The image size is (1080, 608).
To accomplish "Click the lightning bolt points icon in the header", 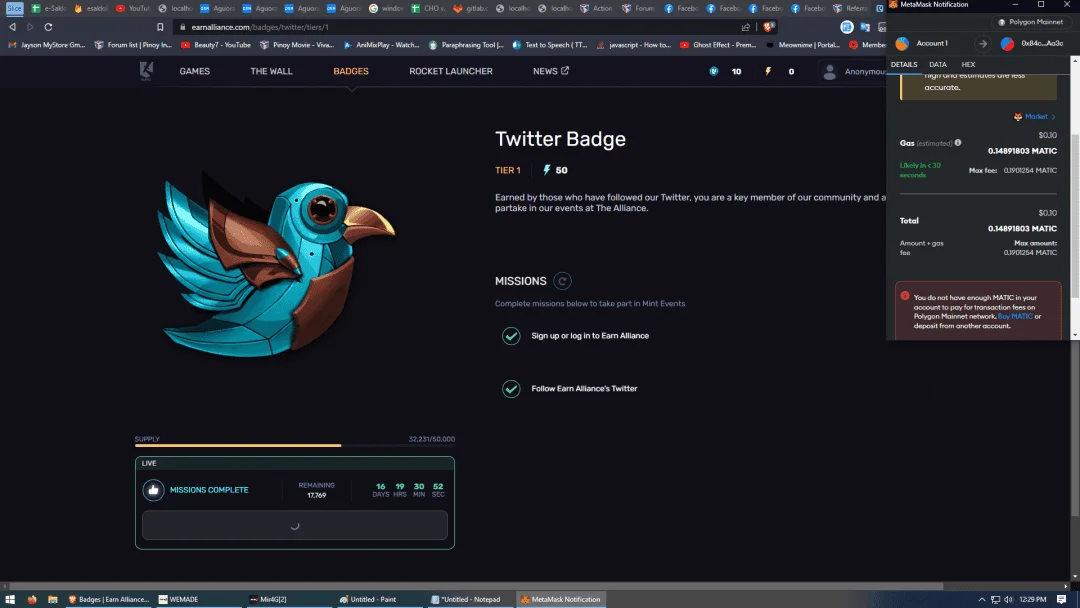I will [x=768, y=71].
